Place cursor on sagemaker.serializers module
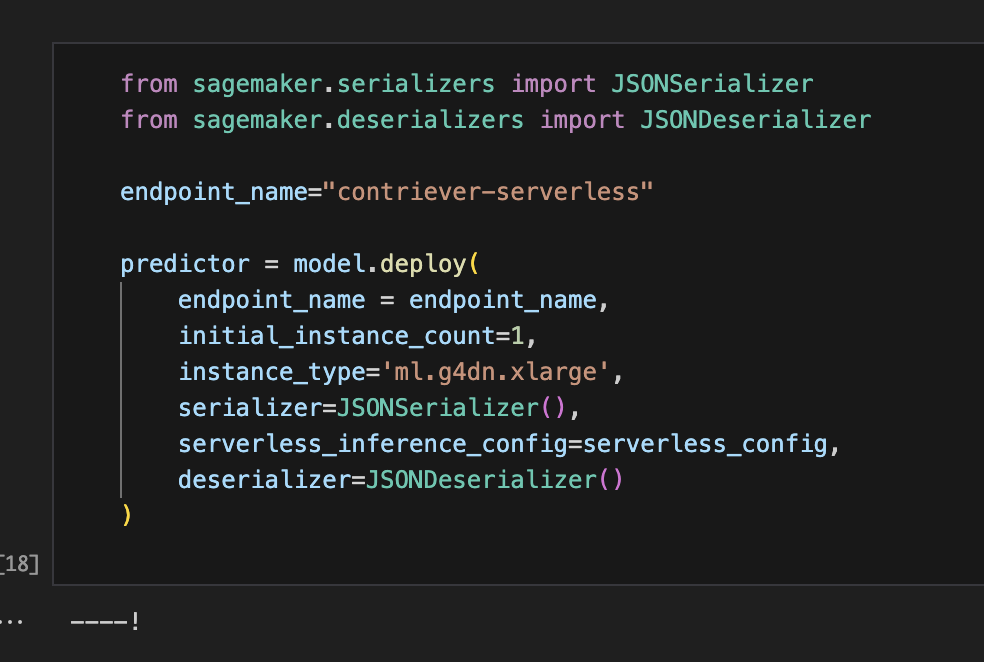Image resolution: width=984 pixels, height=662 pixels. 343,83
